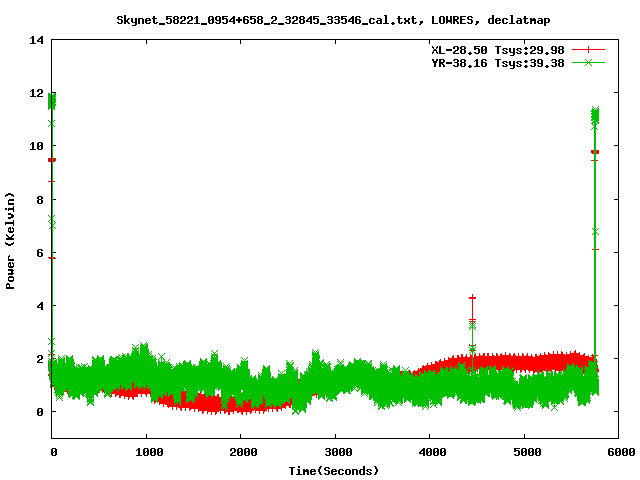The image size is (640, 480).
Task: Click y-axis tick value 10
Action: tap(36, 146)
